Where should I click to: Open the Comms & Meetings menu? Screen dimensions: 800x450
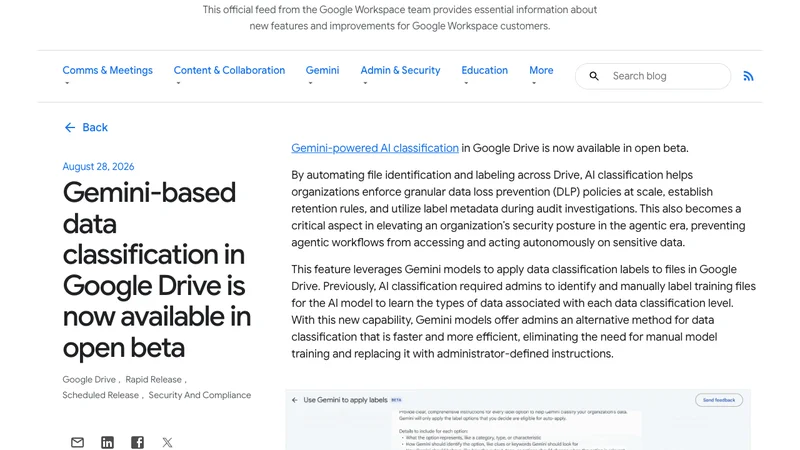click(x=108, y=70)
